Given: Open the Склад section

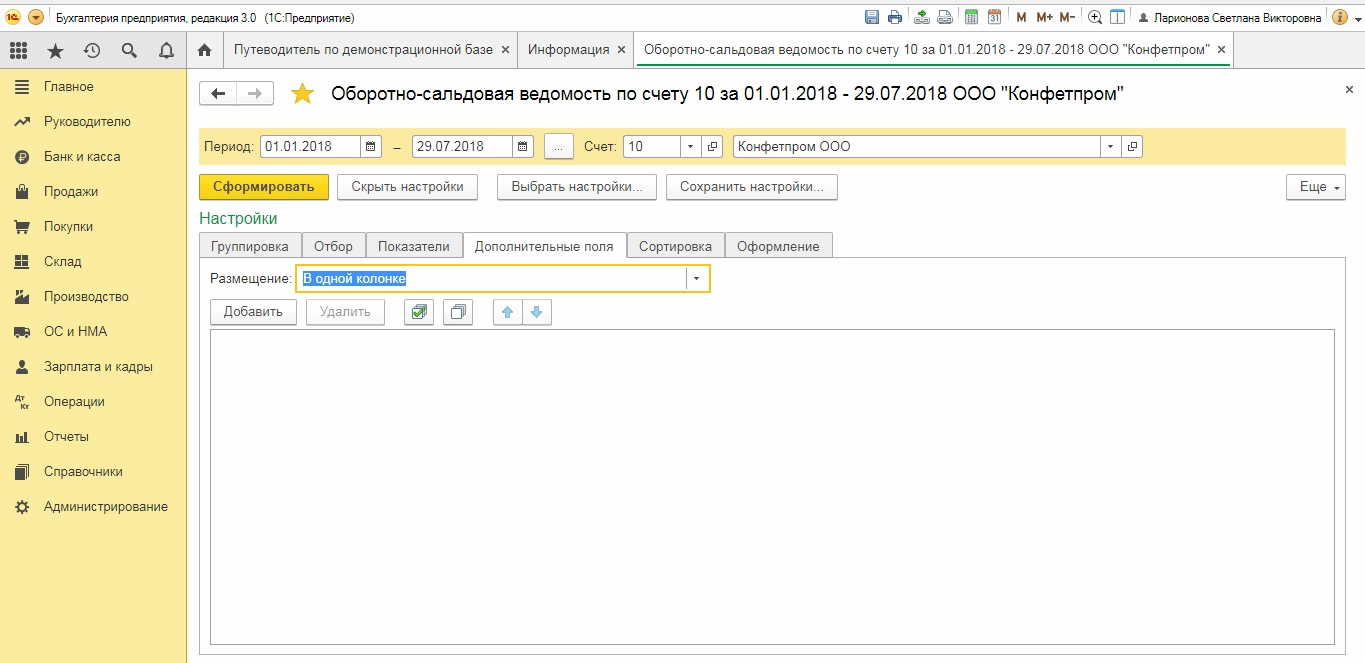Looking at the screenshot, I should (x=93, y=262).
